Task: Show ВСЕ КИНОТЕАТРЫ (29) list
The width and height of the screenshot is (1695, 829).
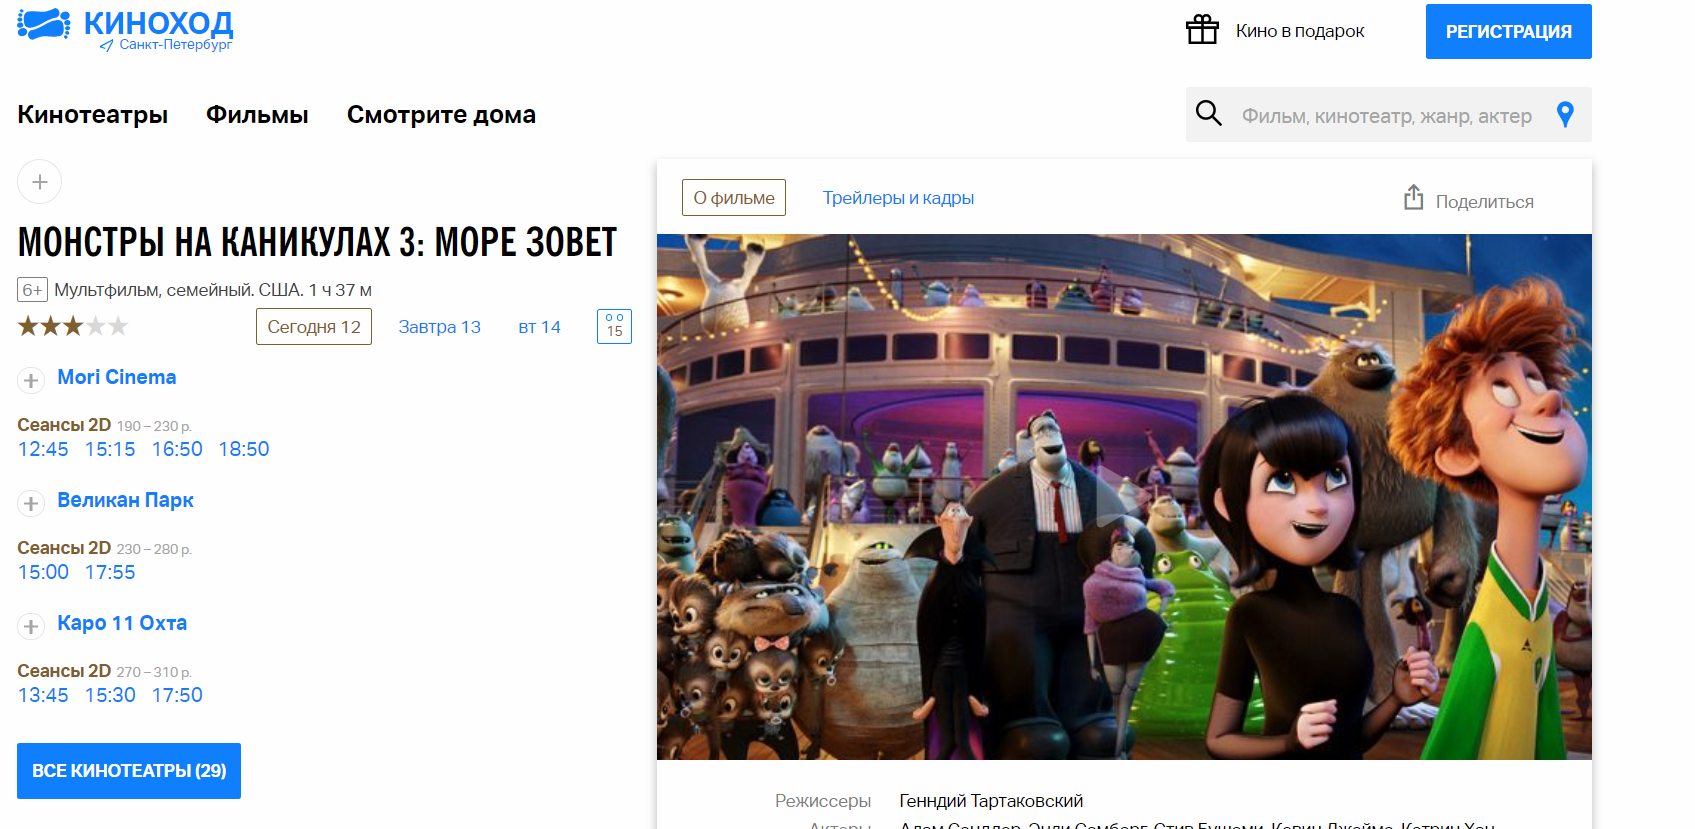Action: click(x=129, y=771)
